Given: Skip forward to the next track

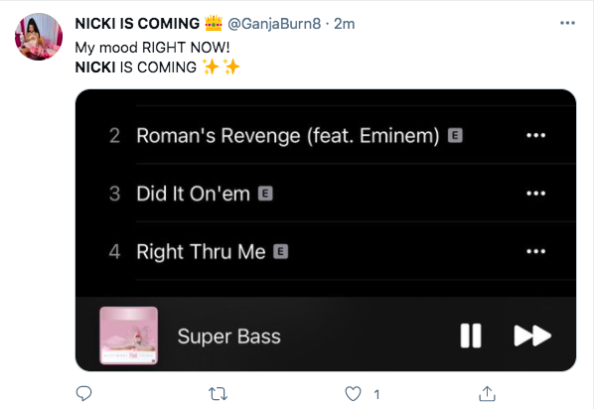Looking at the screenshot, I should pos(532,335).
